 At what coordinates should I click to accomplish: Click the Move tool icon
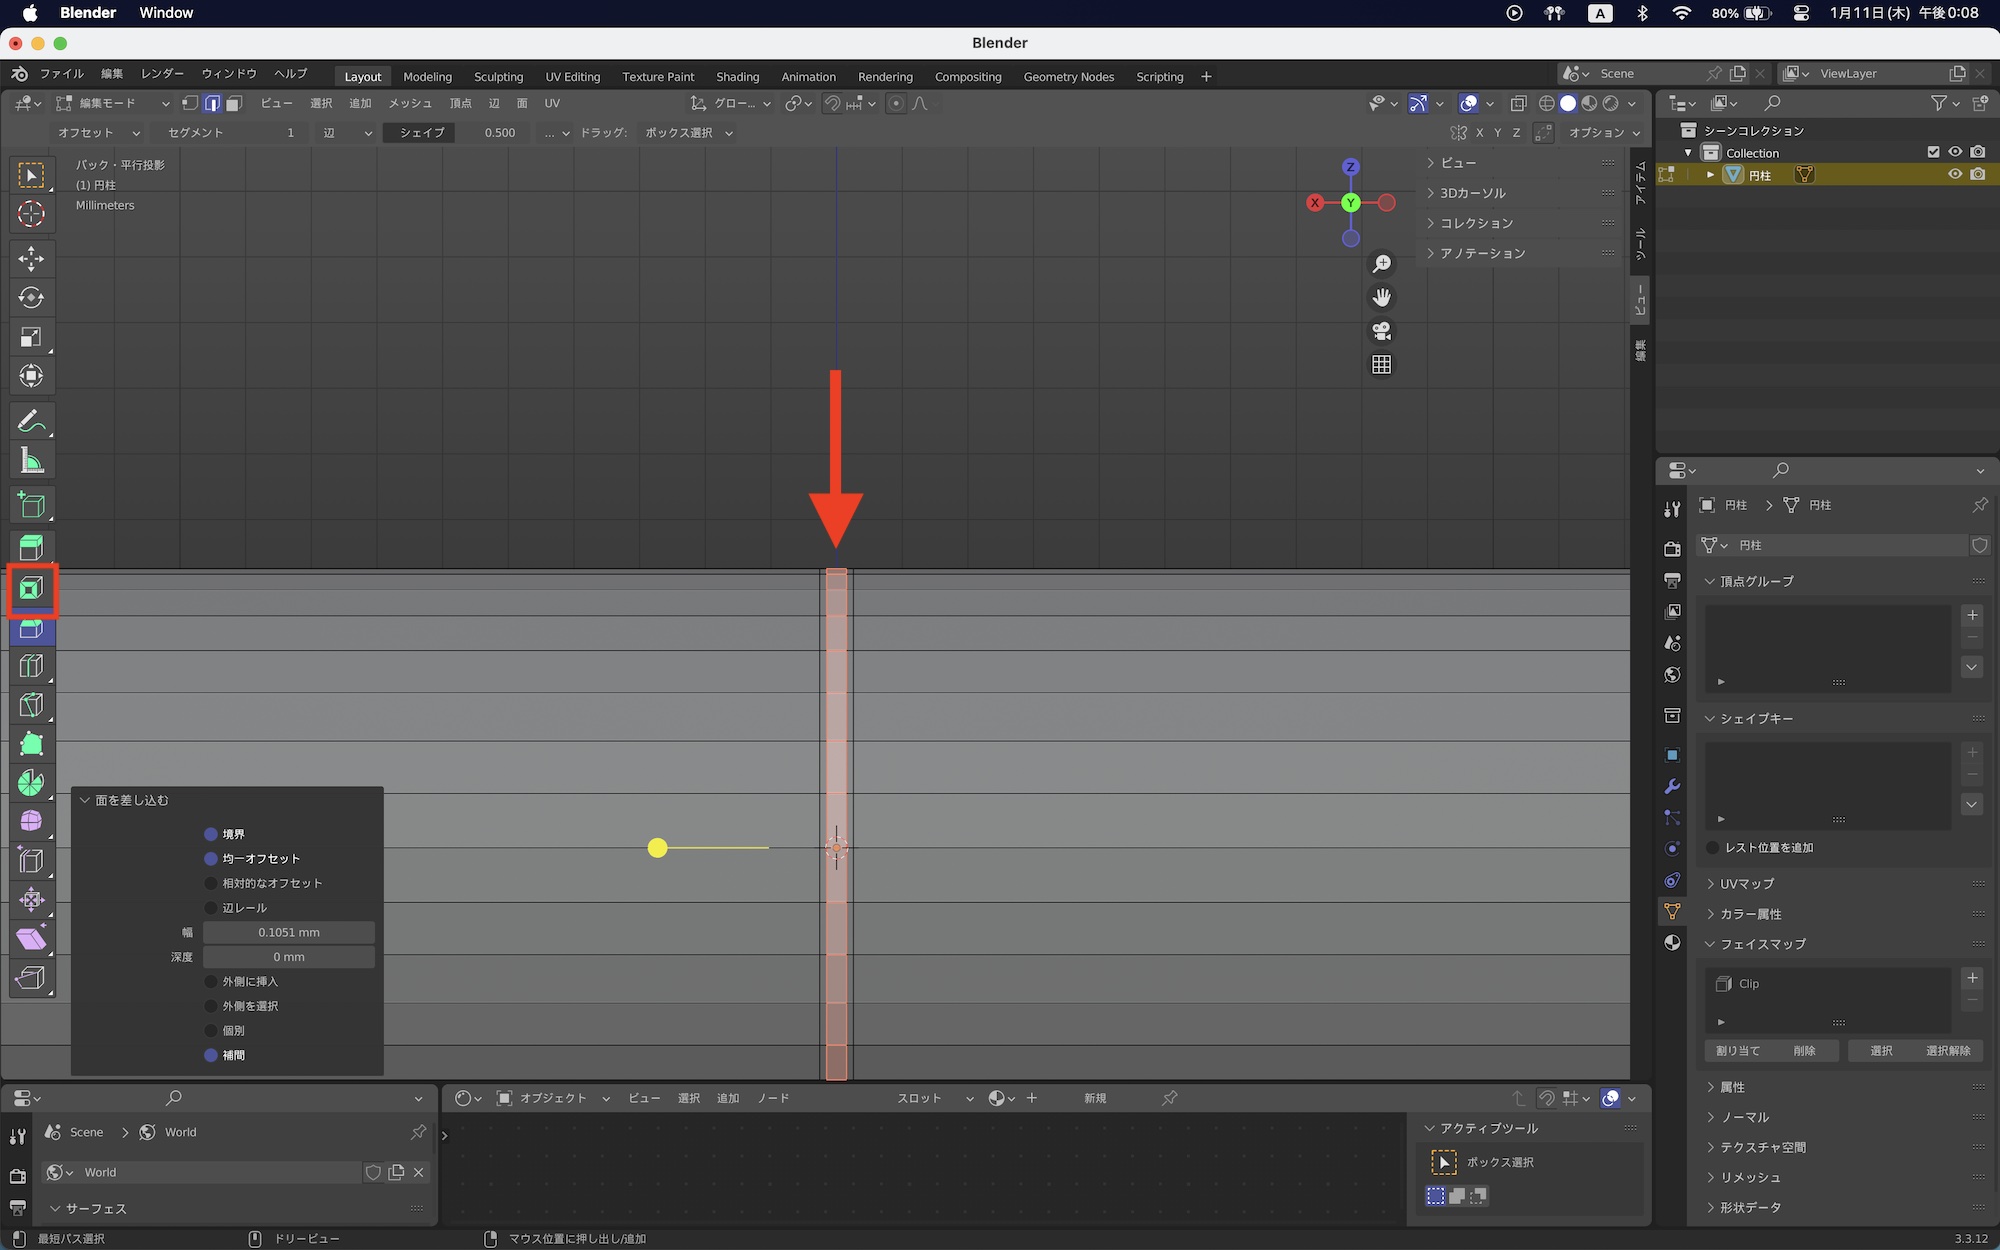tap(31, 259)
